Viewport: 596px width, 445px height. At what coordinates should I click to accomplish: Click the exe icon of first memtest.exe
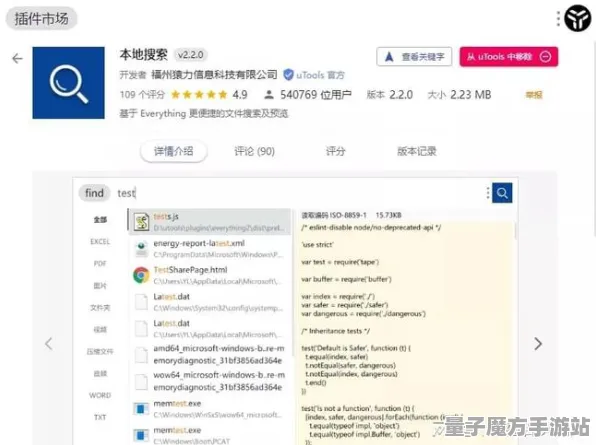(x=141, y=409)
